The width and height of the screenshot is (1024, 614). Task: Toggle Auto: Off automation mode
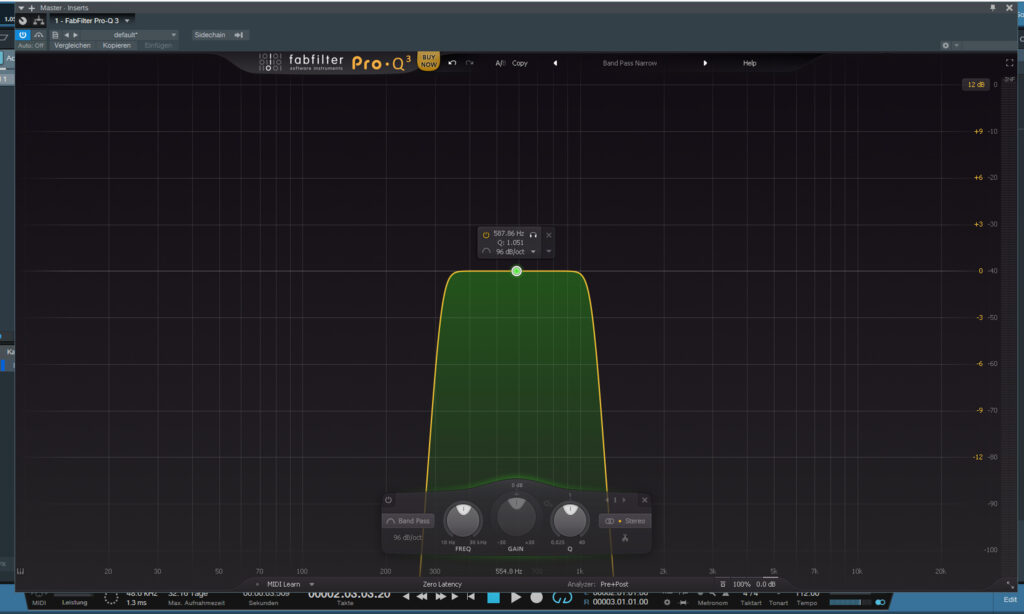[31, 45]
